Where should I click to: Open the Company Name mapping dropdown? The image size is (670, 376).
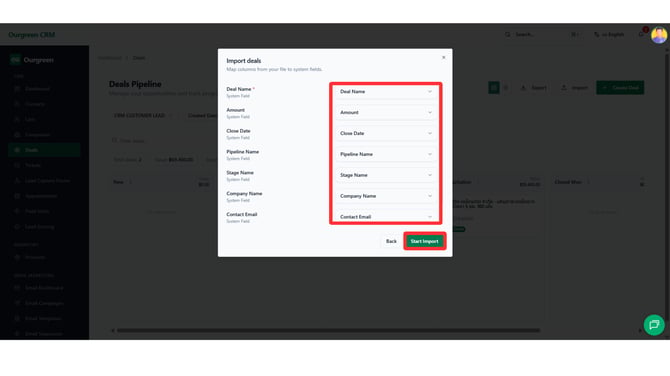(385, 196)
